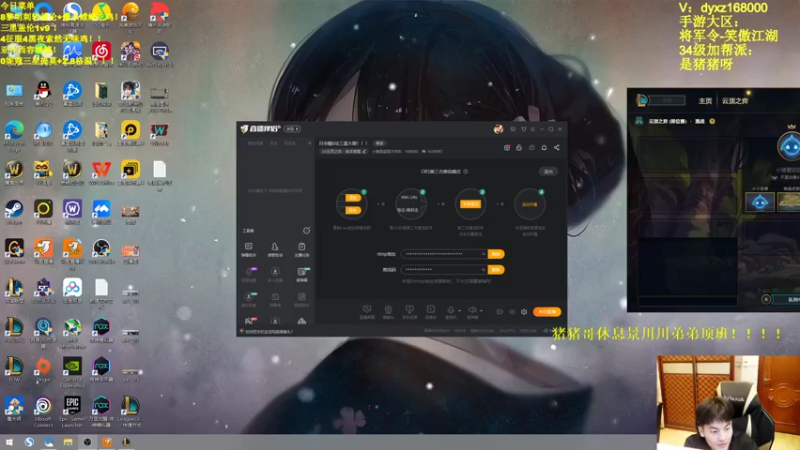Switch to the 主页 tab in game client
This screenshot has height=450, width=800.
tap(705, 101)
